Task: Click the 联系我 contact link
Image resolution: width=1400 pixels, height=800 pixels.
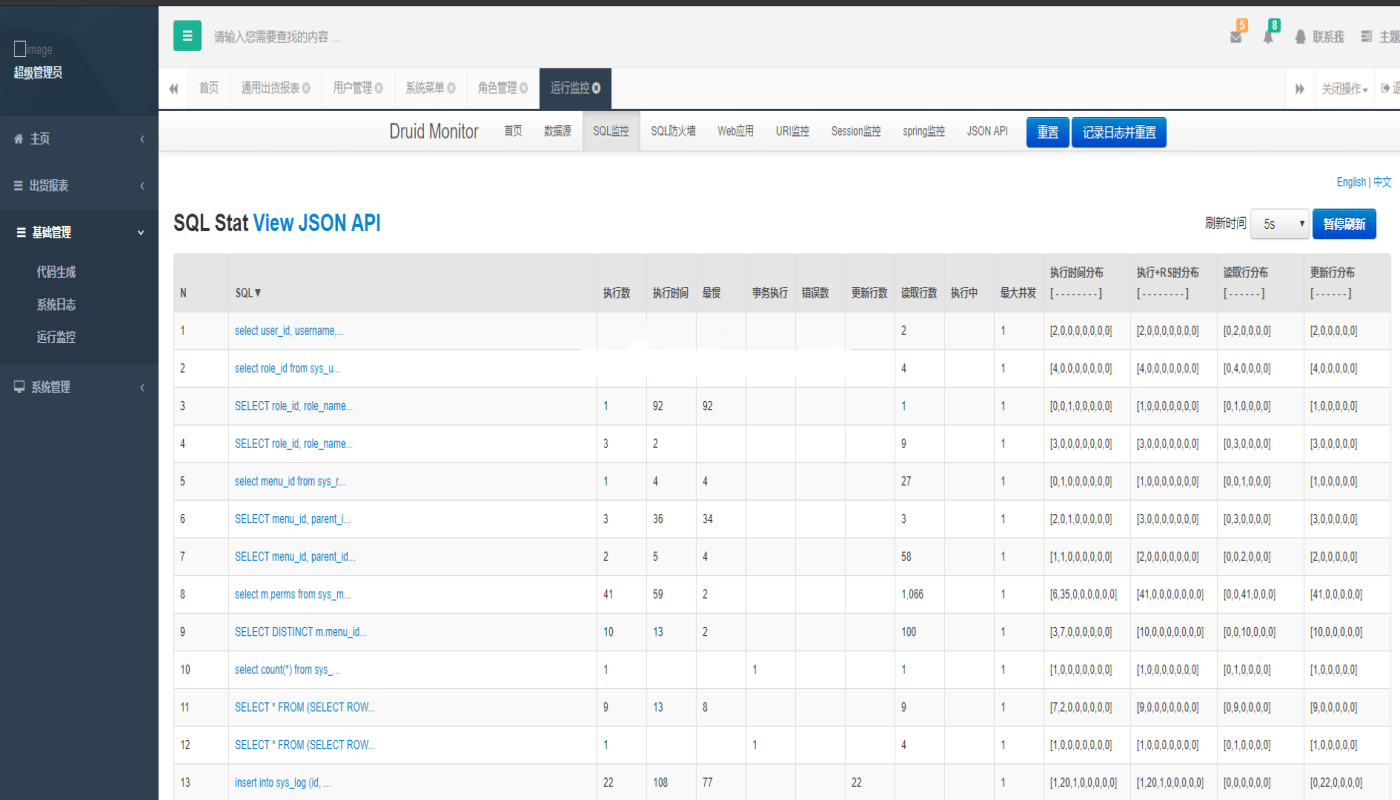Action: (1320, 37)
